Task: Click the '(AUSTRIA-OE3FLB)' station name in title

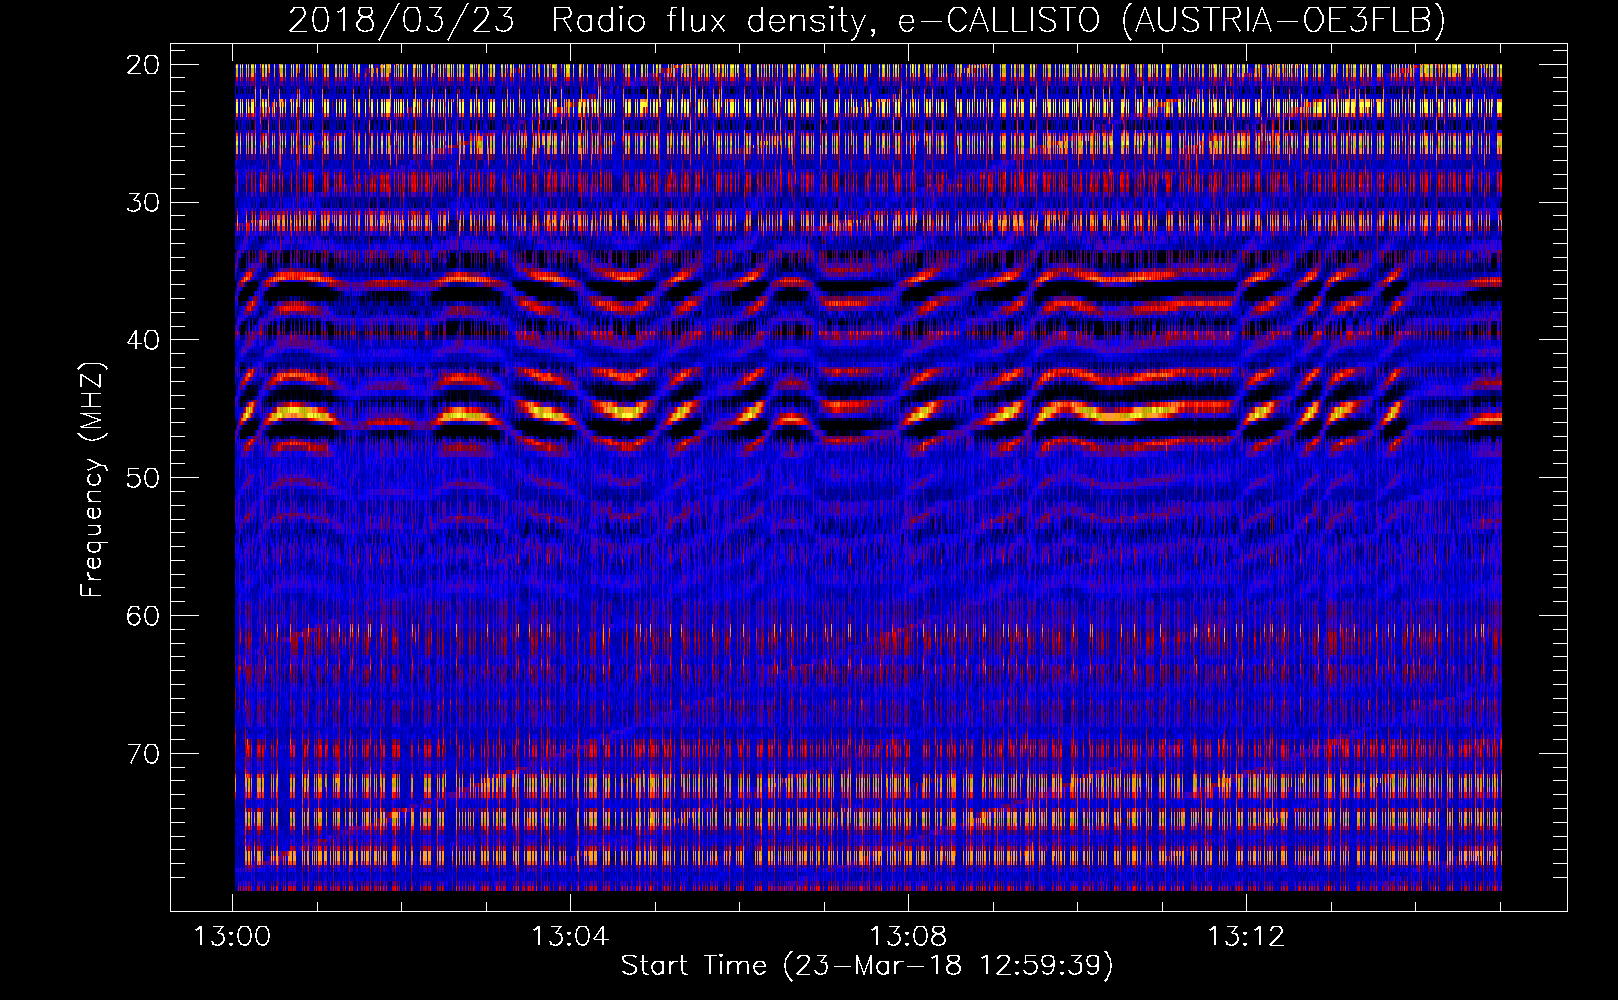Action: point(1284,20)
